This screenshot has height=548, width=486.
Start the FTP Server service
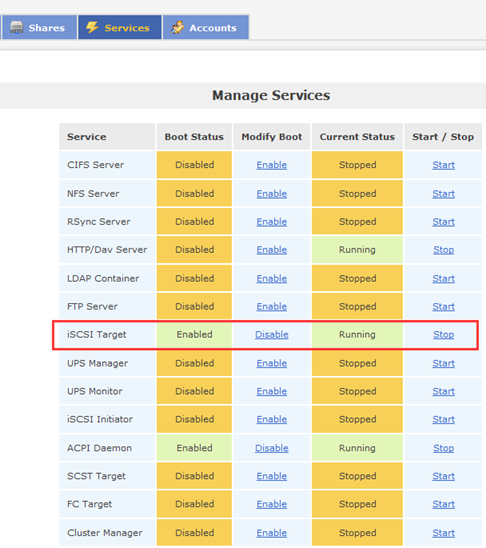443,307
